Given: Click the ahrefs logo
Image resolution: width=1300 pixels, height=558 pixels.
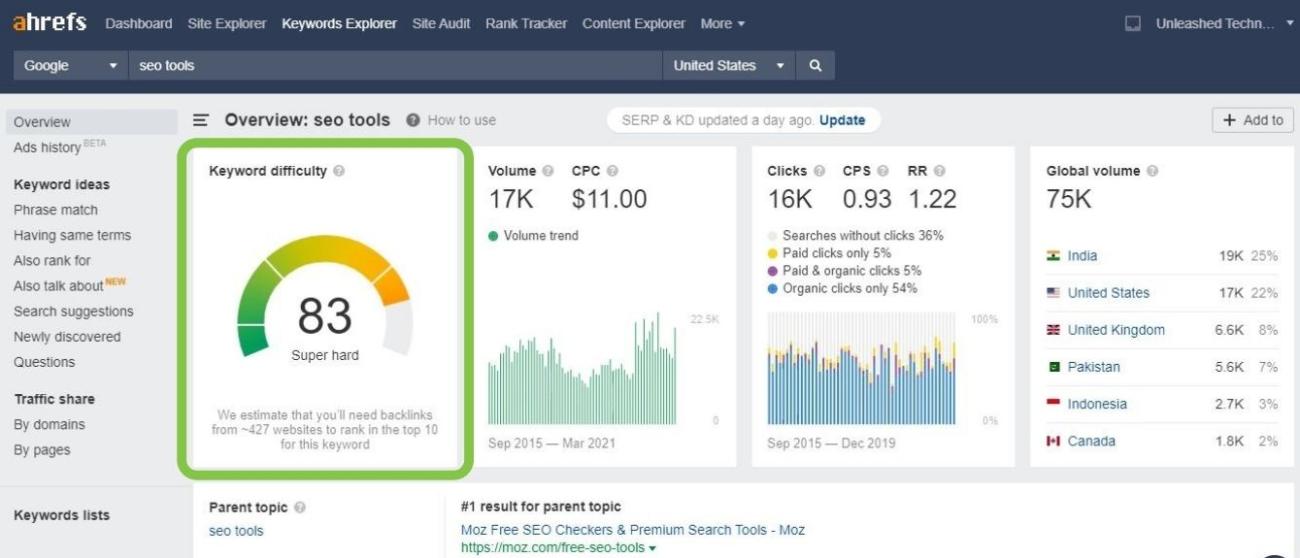Looking at the screenshot, I should (49, 23).
